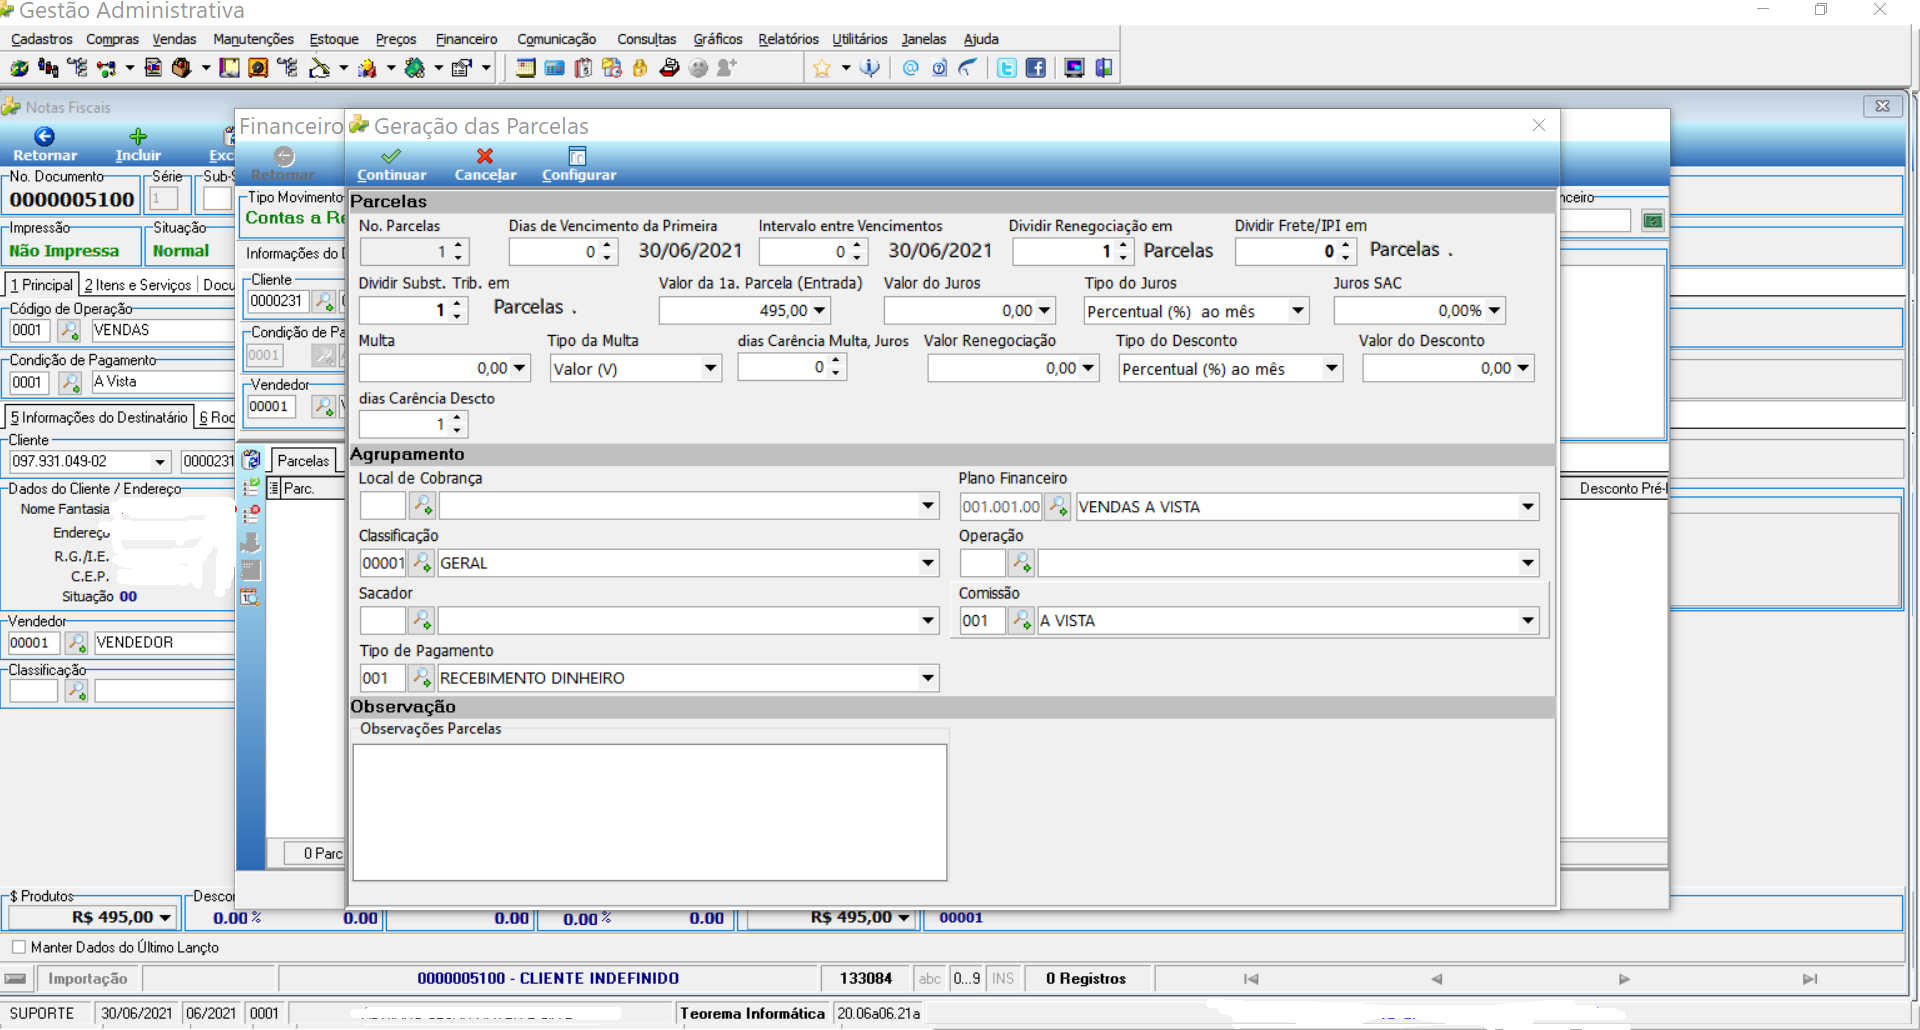Viewport: 1920px width, 1030px height.
Task: Click inside the Observações Parcelas text area
Action: point(650,812)
